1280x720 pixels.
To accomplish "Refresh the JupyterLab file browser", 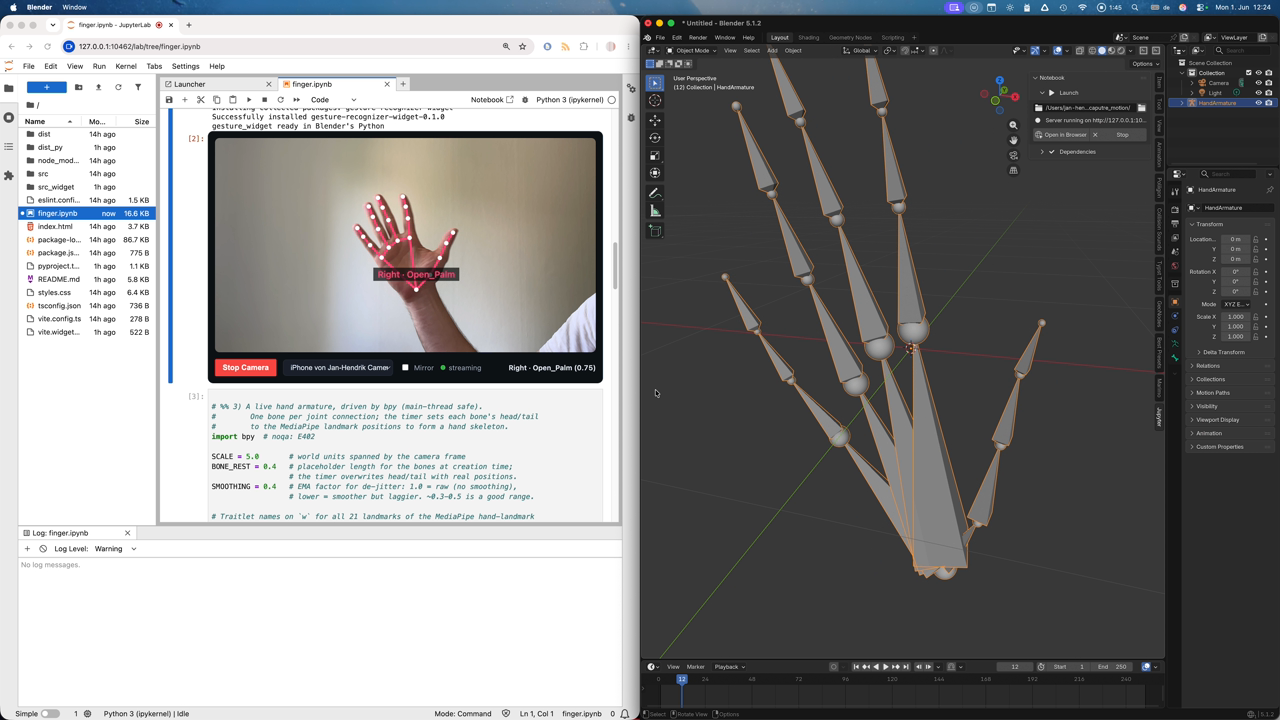I will 118,87.
